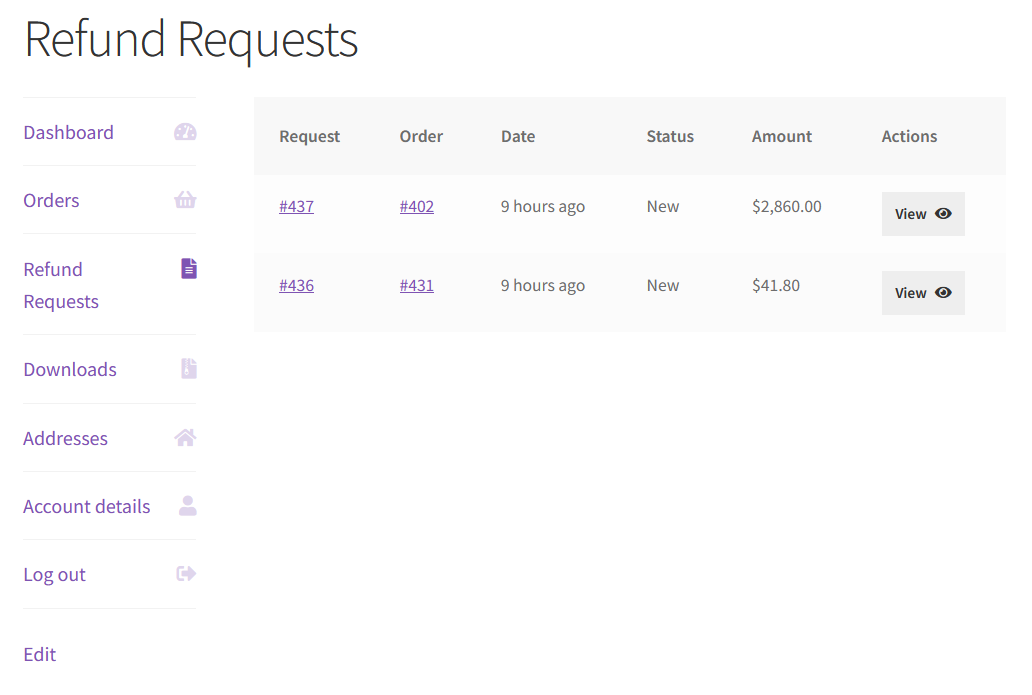View details of refund request #437
This screenshot has height=695, width=1032.
[921, 213]
